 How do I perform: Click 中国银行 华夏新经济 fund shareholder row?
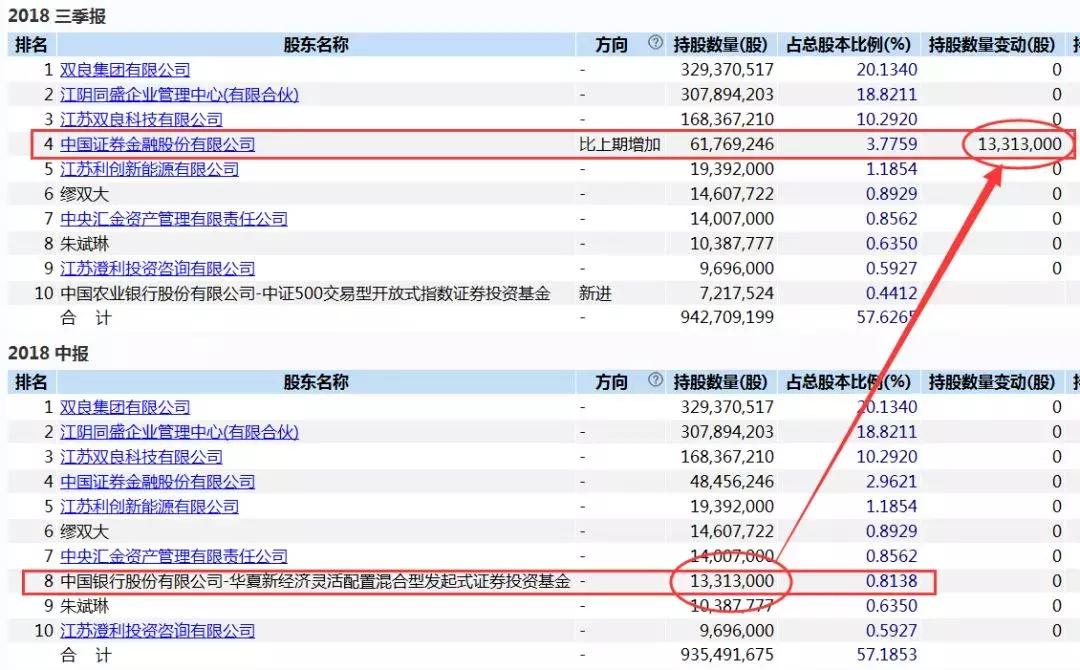pyautogui.click(x=315, y=581)
